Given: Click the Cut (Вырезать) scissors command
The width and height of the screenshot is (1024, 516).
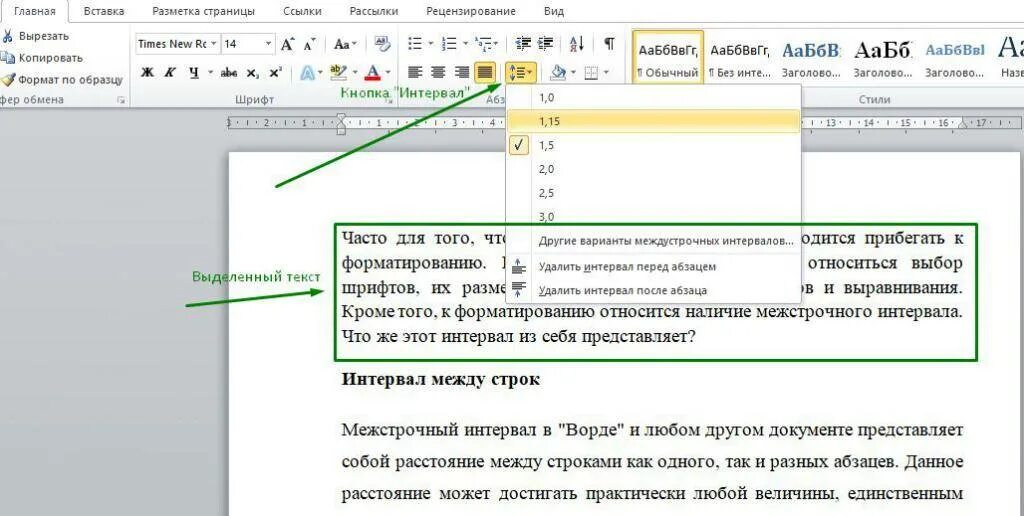Looking at the screenshot, I should coord(35,36).
